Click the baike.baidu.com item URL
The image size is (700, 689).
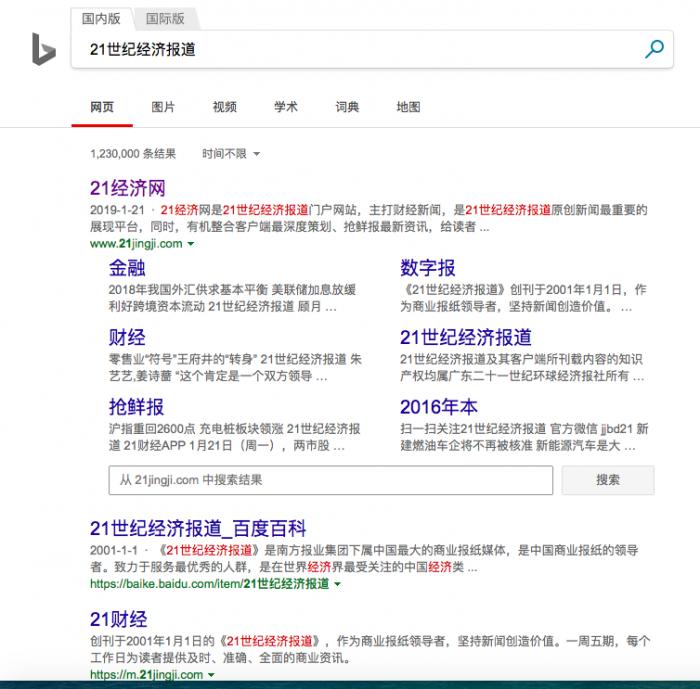[x=210, y=584]
